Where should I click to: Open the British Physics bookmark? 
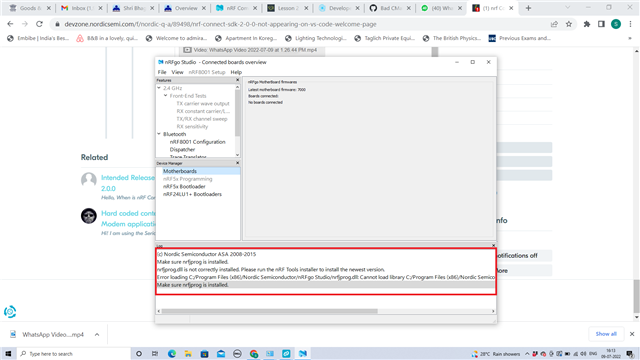click(452, 38)
